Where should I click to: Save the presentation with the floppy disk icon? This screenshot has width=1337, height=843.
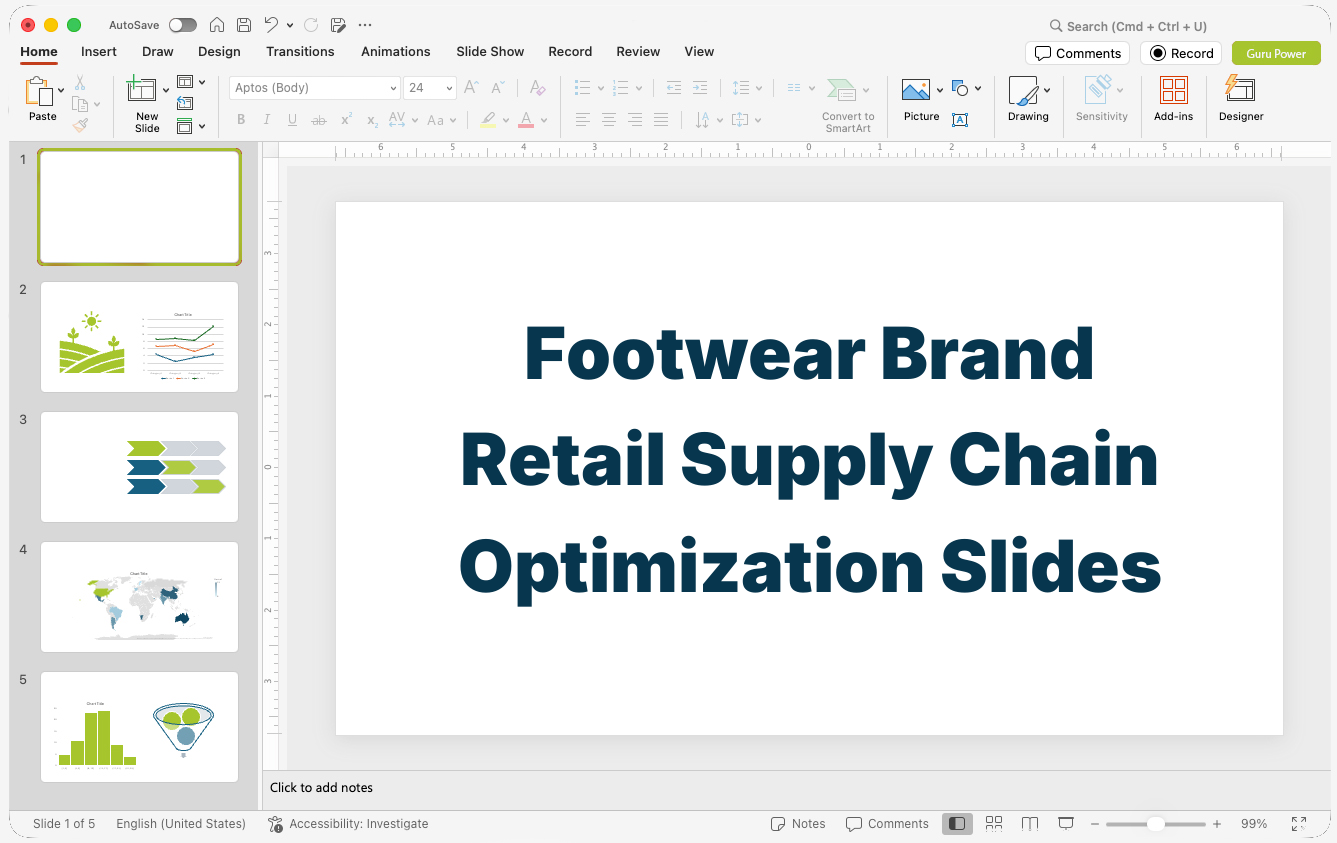click(244, 25)
